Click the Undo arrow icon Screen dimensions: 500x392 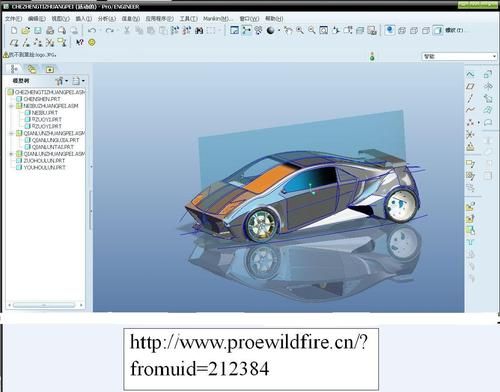pyautogui.click(x=92, y=31)
